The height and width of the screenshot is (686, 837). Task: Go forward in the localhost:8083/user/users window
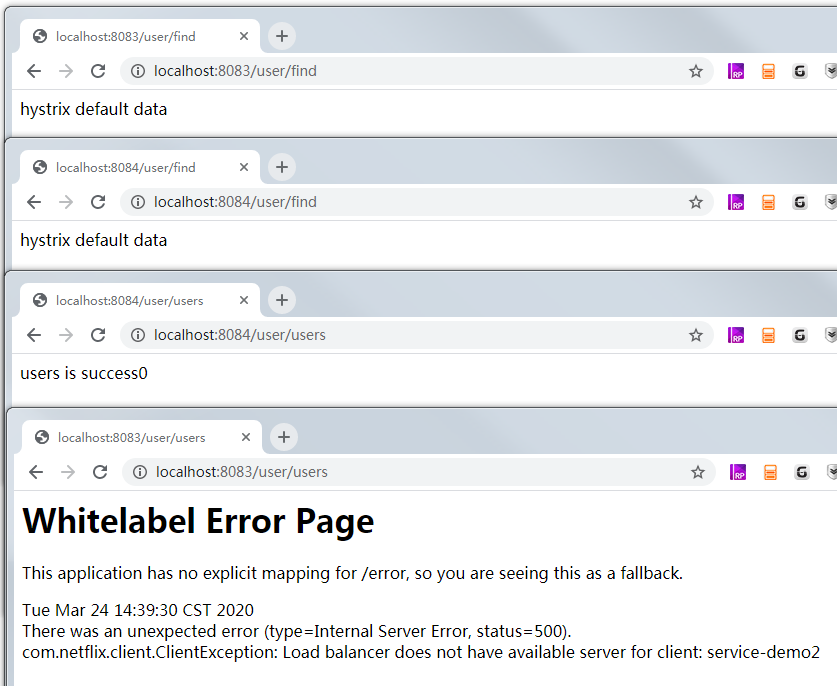pyautogui.click(x=68, y=472)
